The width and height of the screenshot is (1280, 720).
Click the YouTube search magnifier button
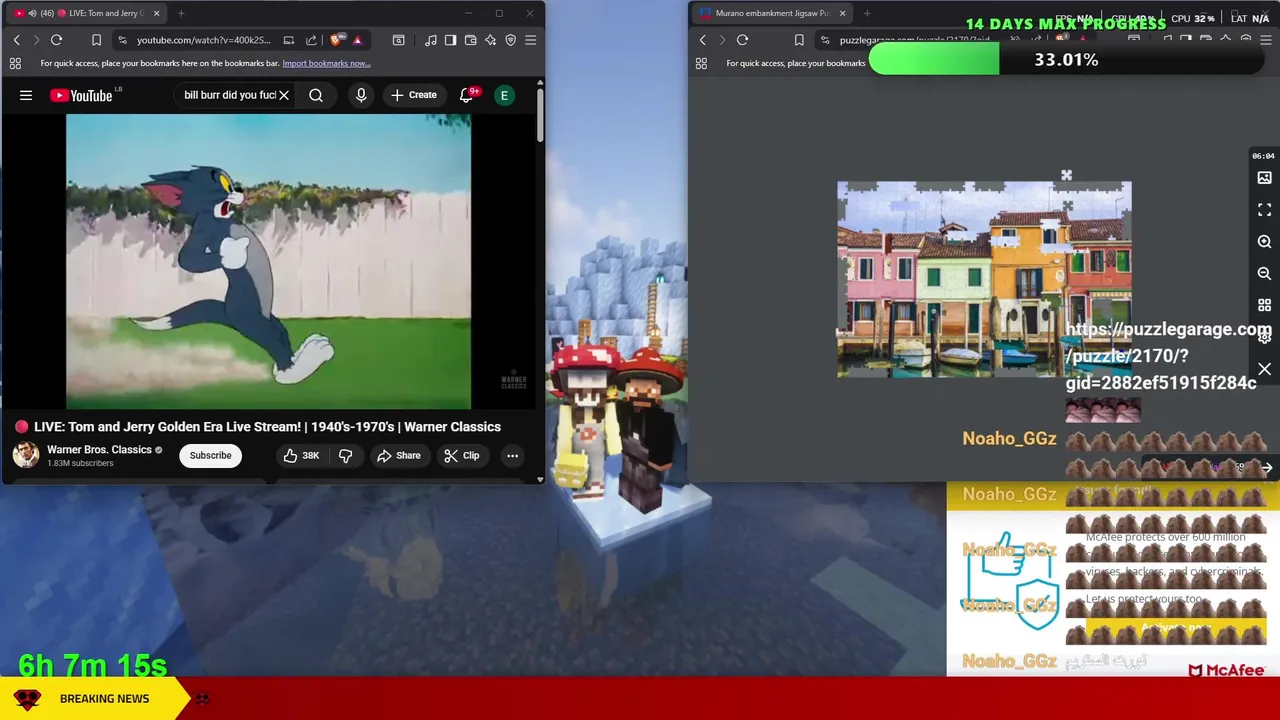316,95
